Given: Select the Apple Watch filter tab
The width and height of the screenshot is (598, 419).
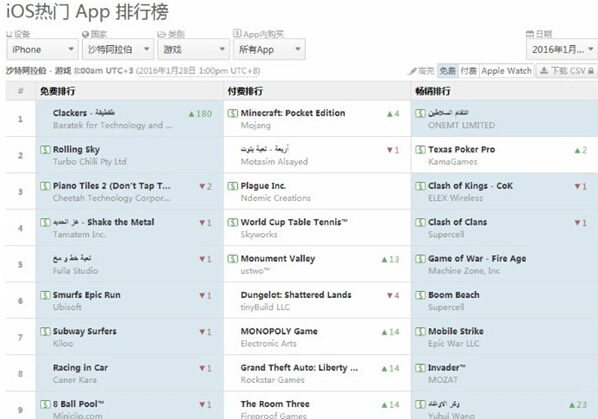Looking at the screenshot, I should click(506, 71).
